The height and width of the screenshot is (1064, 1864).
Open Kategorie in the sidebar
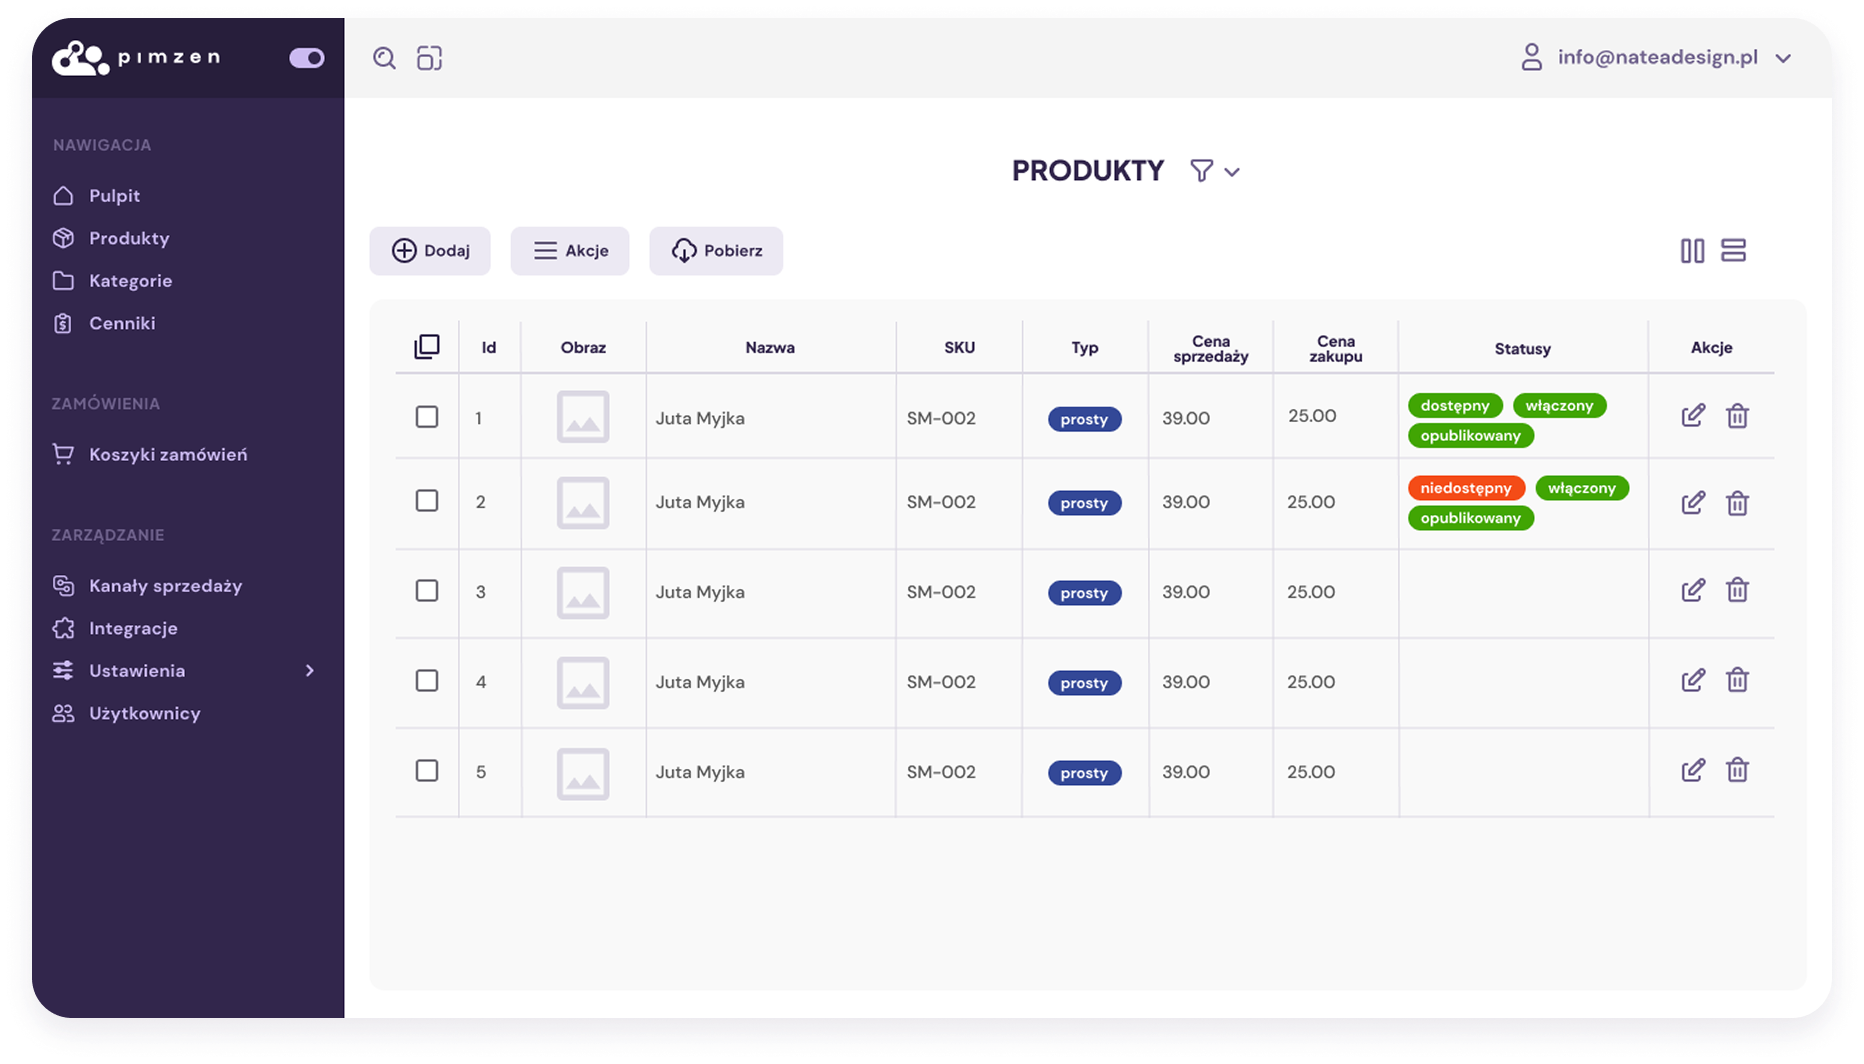(x=112, y=280)
